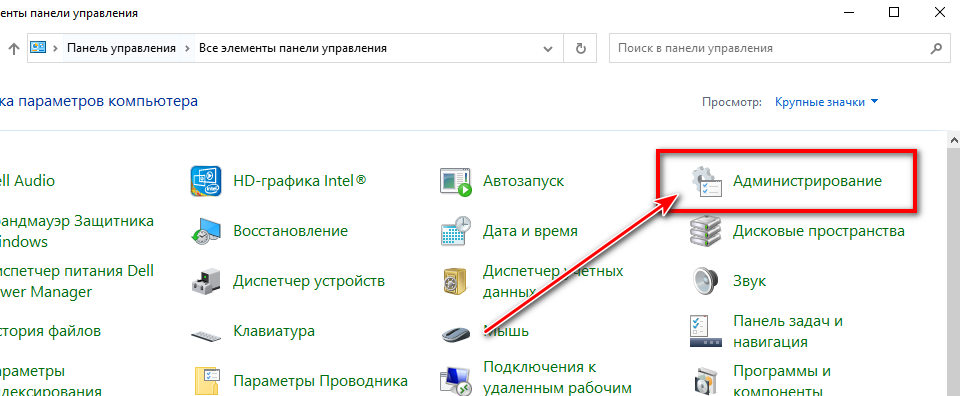The height and width of the screenshot is (396, 960).
Task: Click Все элементы панели управления breadcrumb
Action: coord(293,48)
